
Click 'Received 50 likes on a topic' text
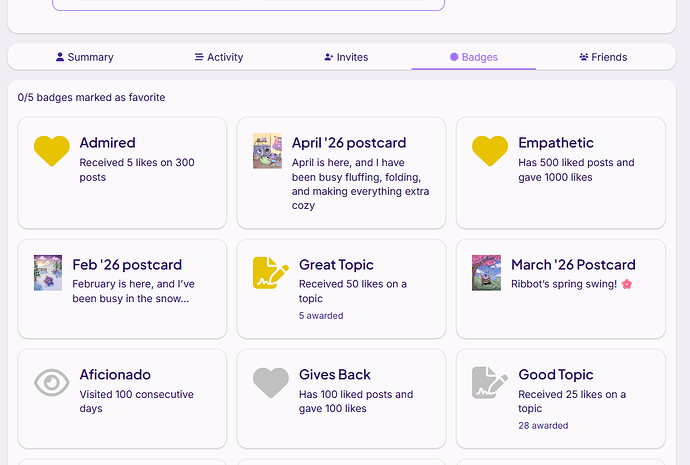tap(353, 291)
